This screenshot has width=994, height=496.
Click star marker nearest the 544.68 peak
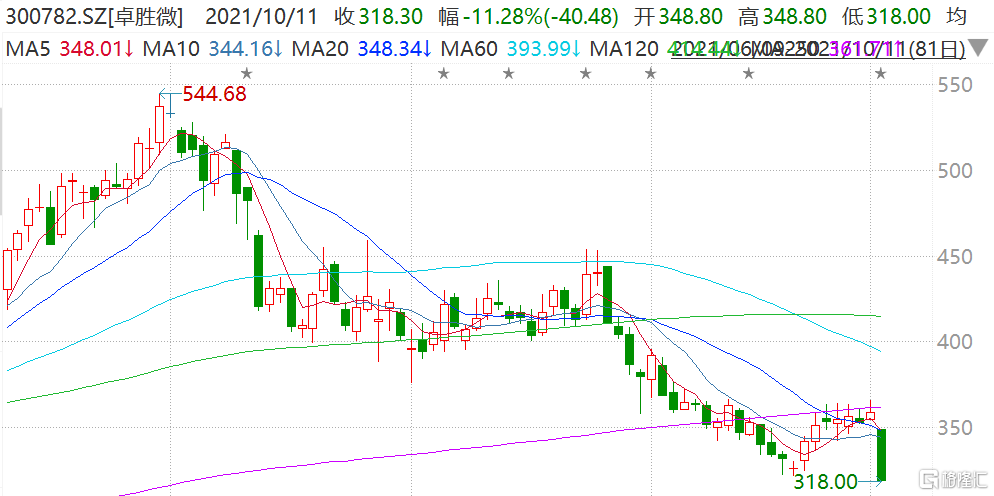(x=247, y=74)
